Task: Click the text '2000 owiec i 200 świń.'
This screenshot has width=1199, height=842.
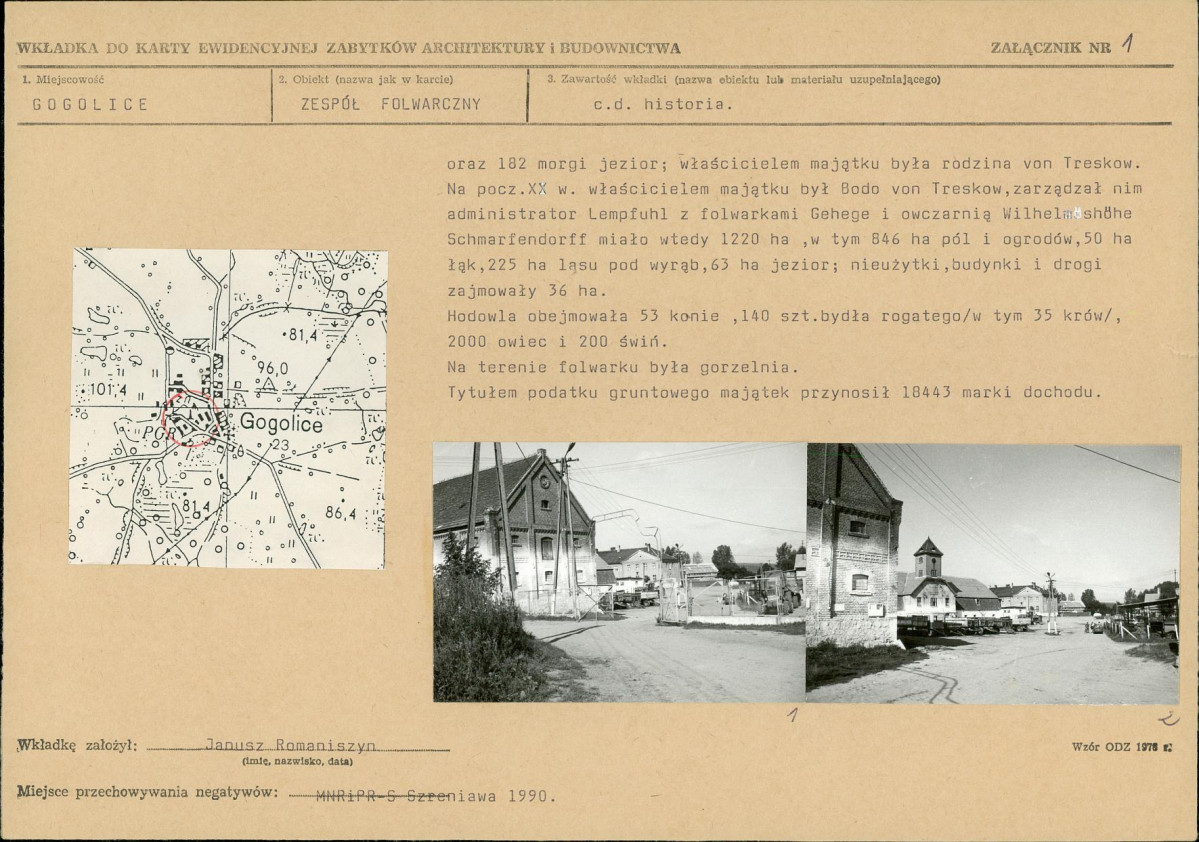Action: click(x=557, y=342)
